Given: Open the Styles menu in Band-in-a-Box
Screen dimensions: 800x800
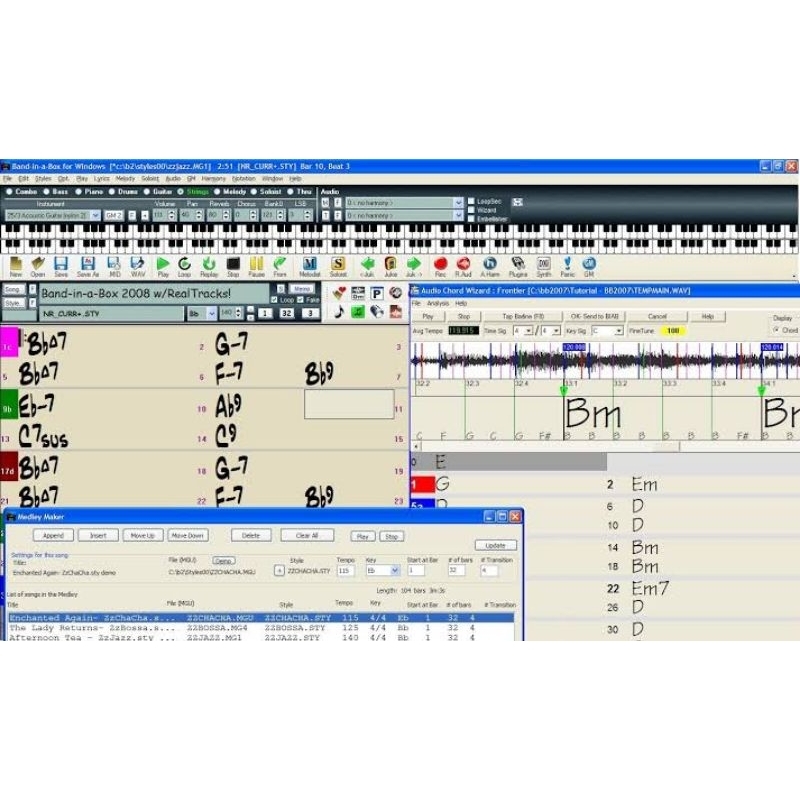Looking at the screenshot, I should point(43,179).
